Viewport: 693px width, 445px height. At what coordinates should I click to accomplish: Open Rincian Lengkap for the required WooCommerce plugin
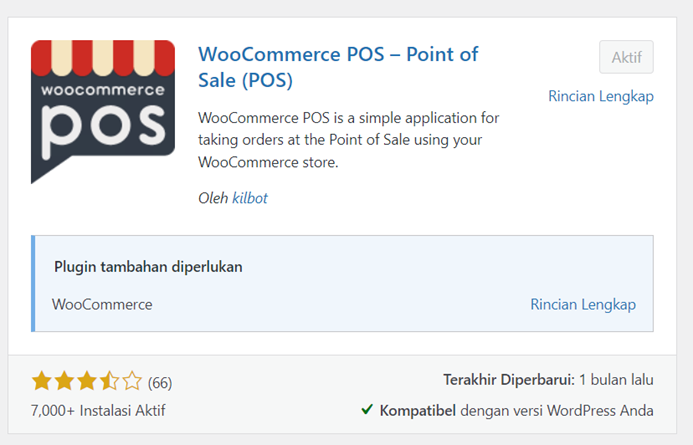coord(582,304)
